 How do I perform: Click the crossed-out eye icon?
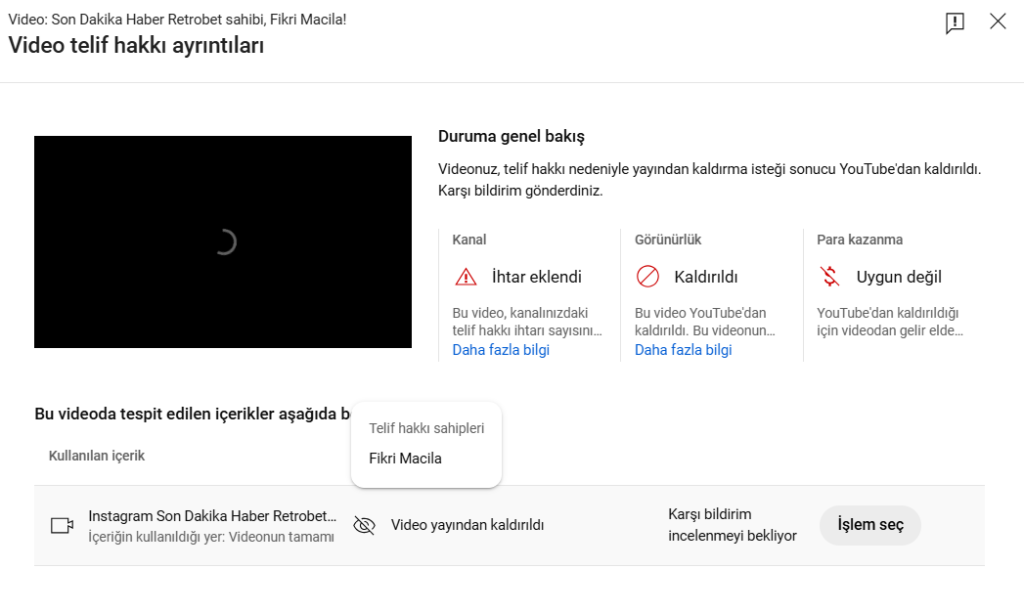point(364,525)
